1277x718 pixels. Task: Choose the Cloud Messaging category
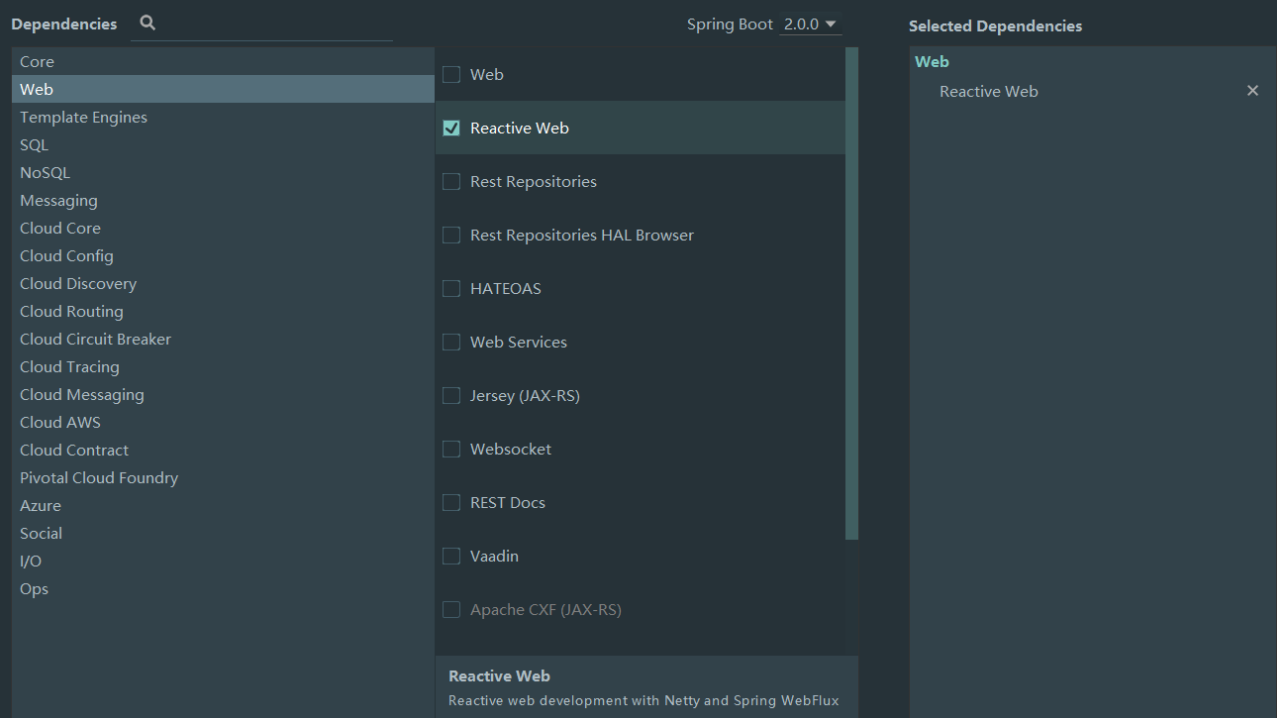click(x=223, y=395)
